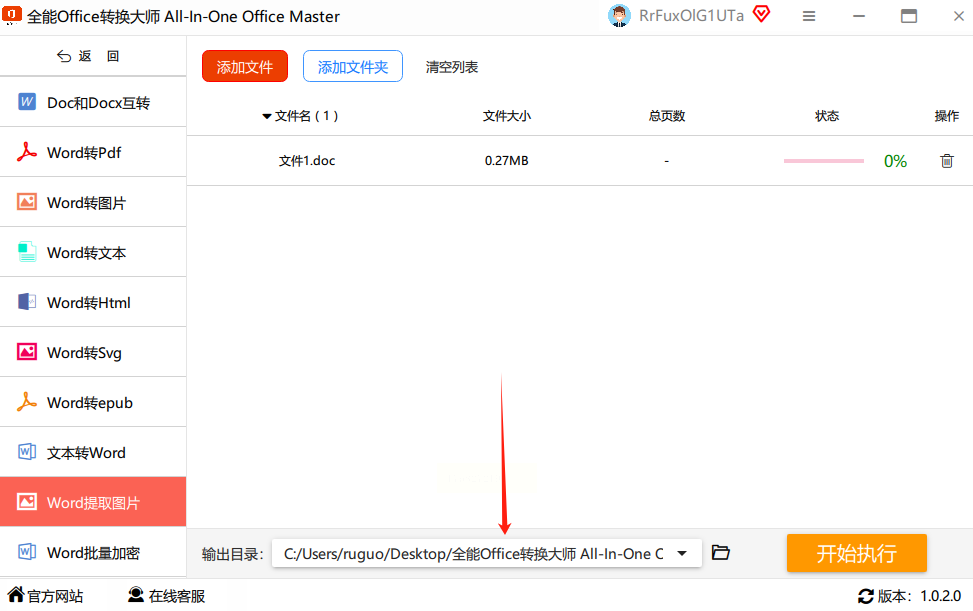Collapse the 文件名 sort triangle
Image resolution: width=973 pixels, height=611 pixels.
[x=267, y=117]
